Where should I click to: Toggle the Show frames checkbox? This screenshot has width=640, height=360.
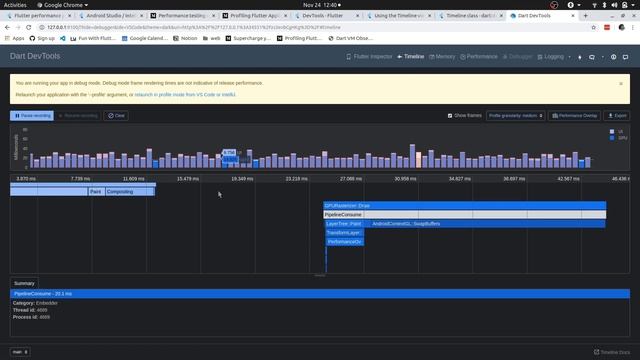pos(450,116)
